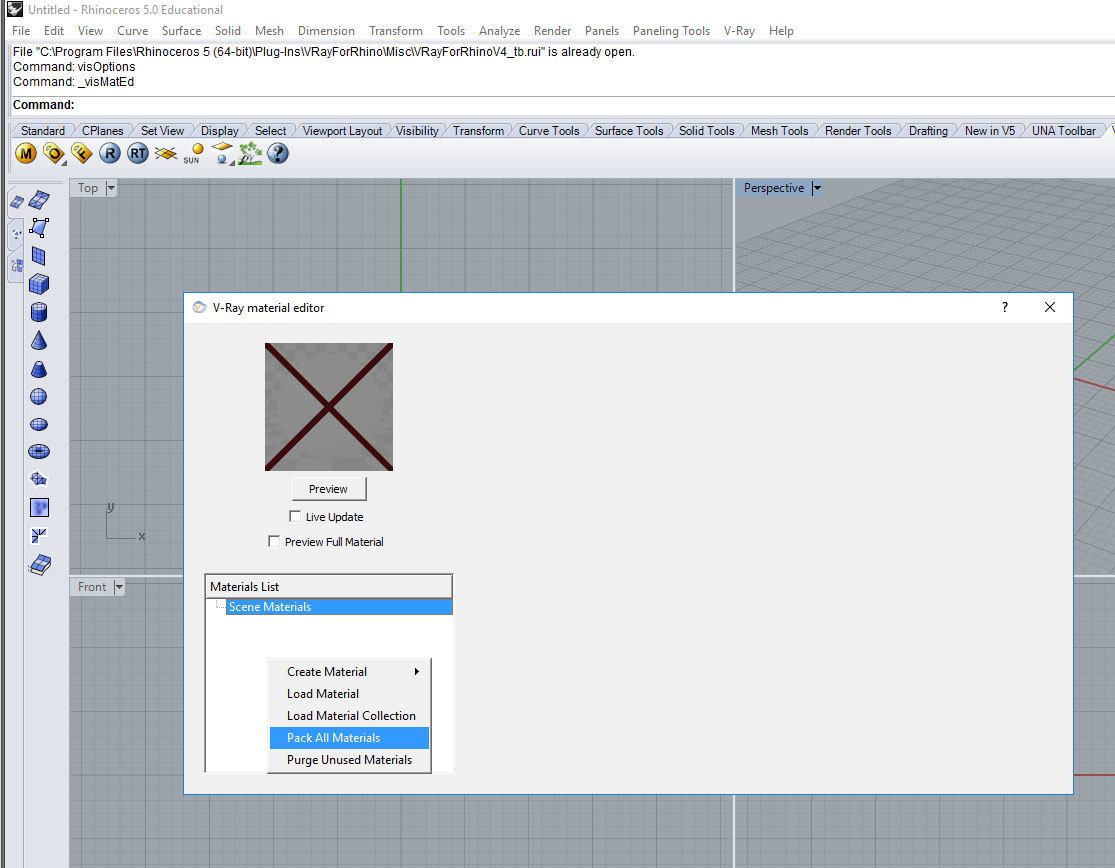Show V-Ray frame buffer F icon

tap(81, 154)
